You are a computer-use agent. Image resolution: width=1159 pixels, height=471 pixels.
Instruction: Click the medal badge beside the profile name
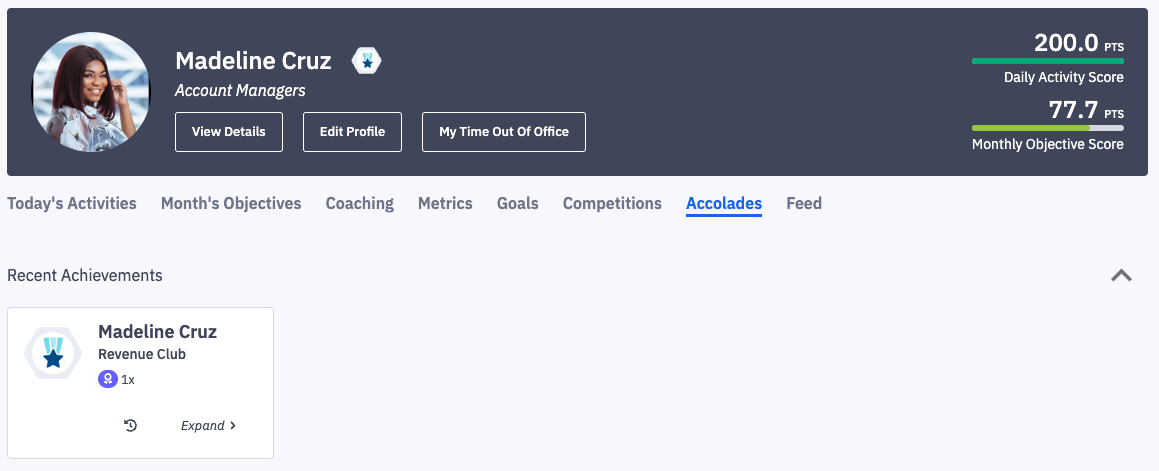367,61
